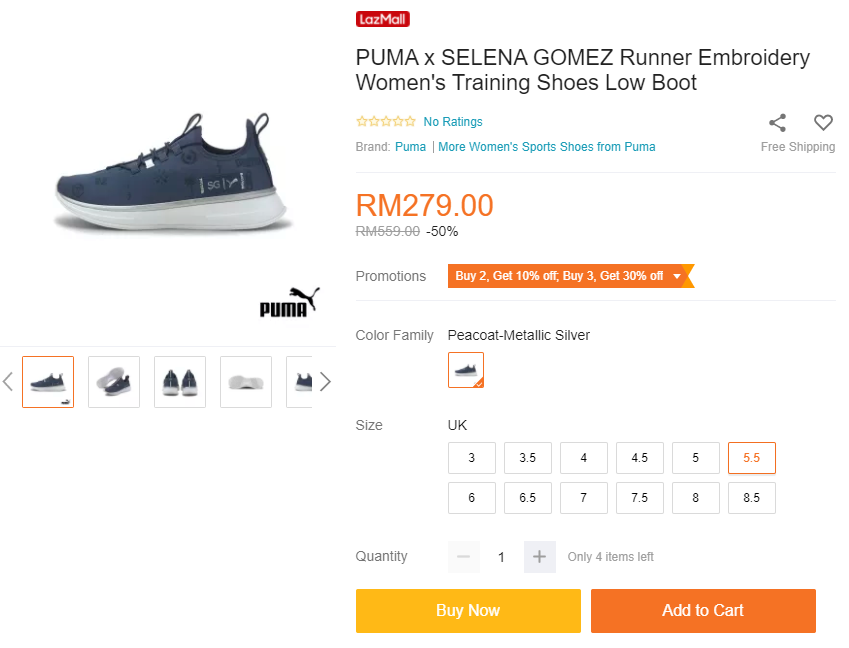This screenshot has width=849, height=648.
Task: Show previous product thumbnails
Action: [x=8, y=381]
